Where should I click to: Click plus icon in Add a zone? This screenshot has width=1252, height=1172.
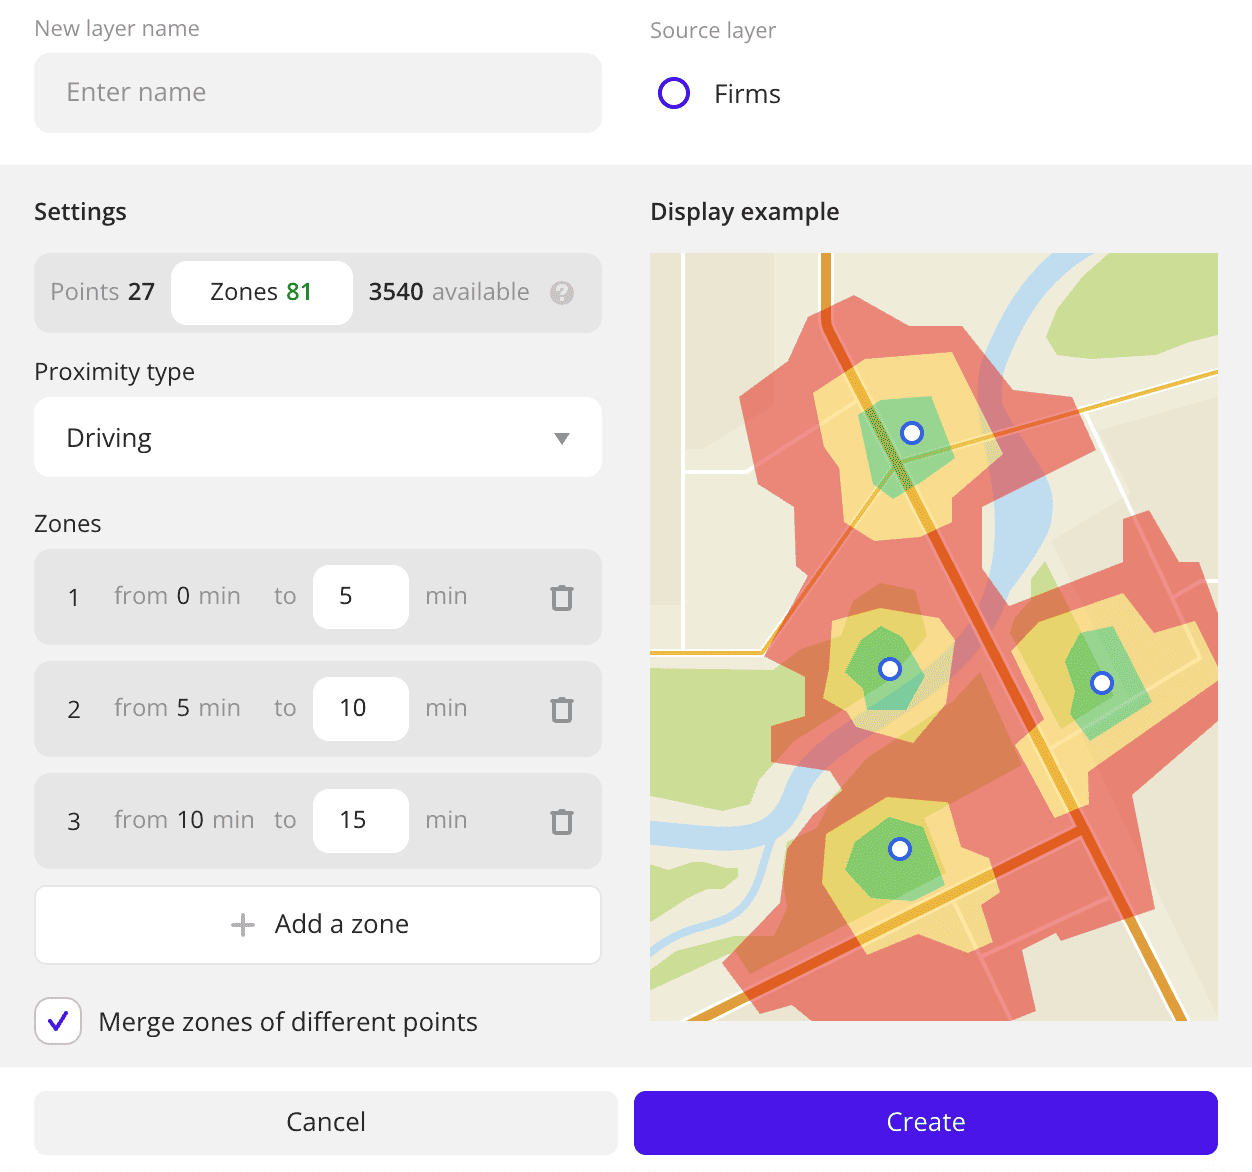pyautogui.click(x=243, y=925)
